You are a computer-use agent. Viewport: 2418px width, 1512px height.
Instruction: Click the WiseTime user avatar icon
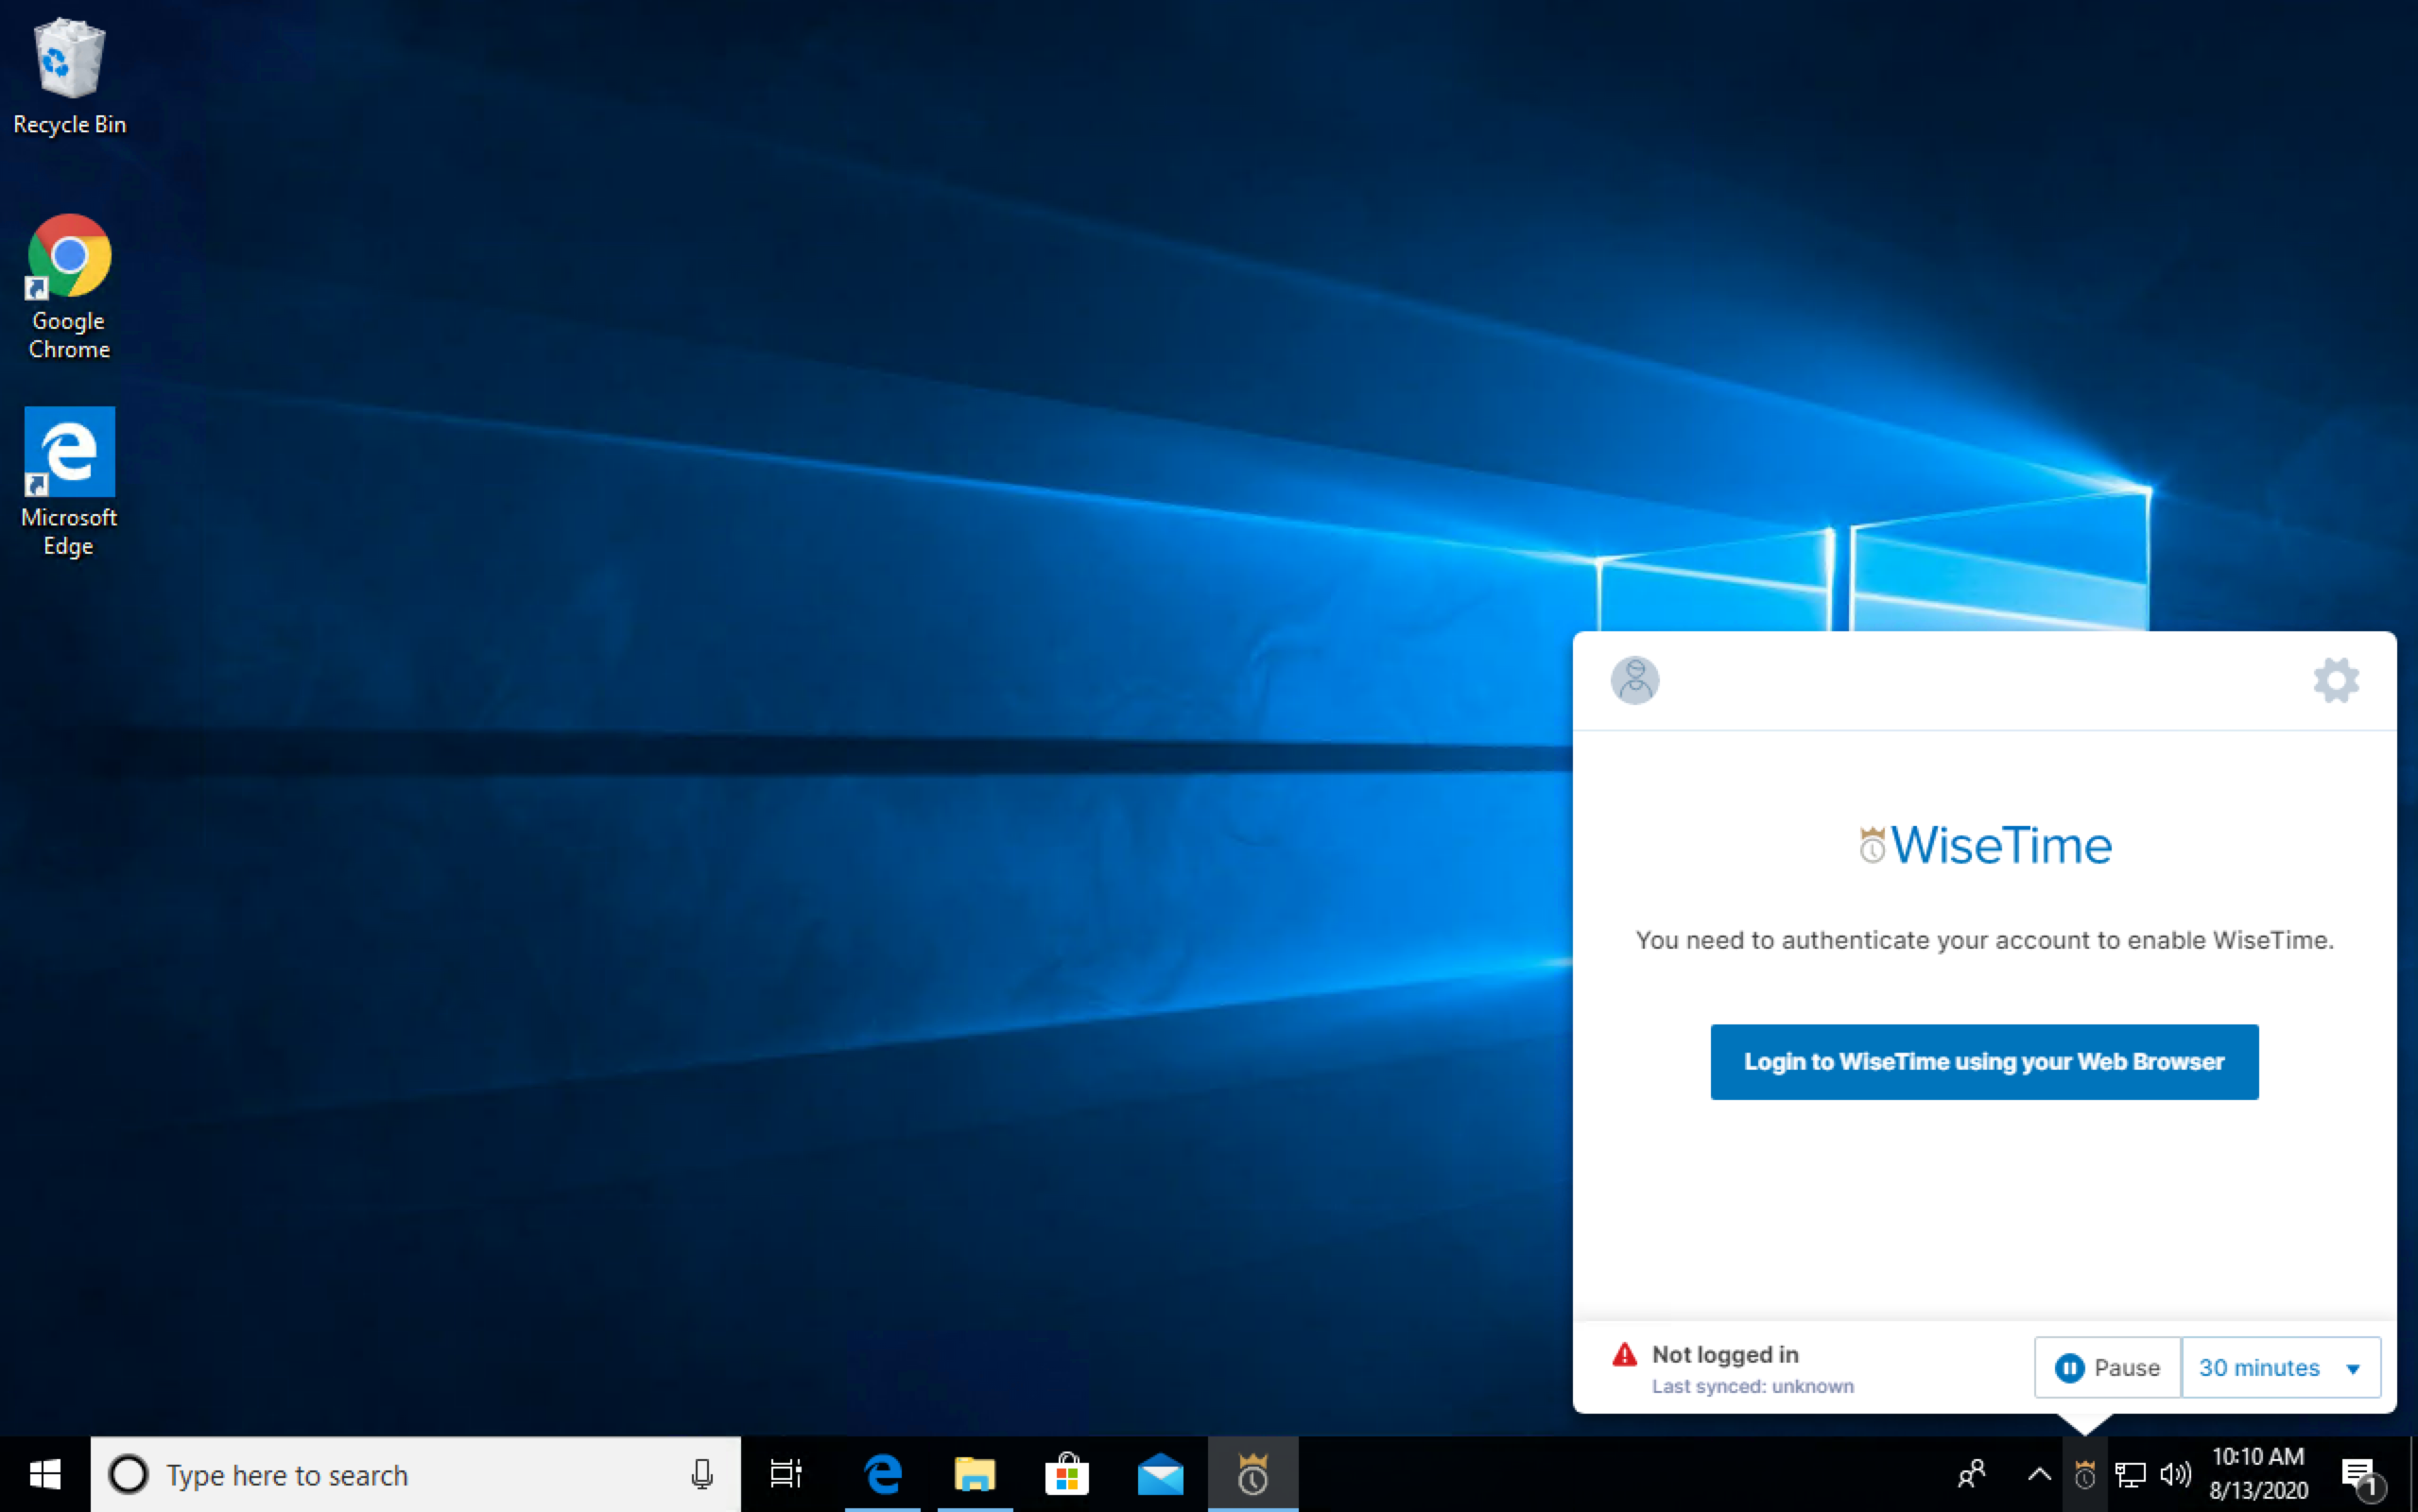click(x=1635, y=680)
